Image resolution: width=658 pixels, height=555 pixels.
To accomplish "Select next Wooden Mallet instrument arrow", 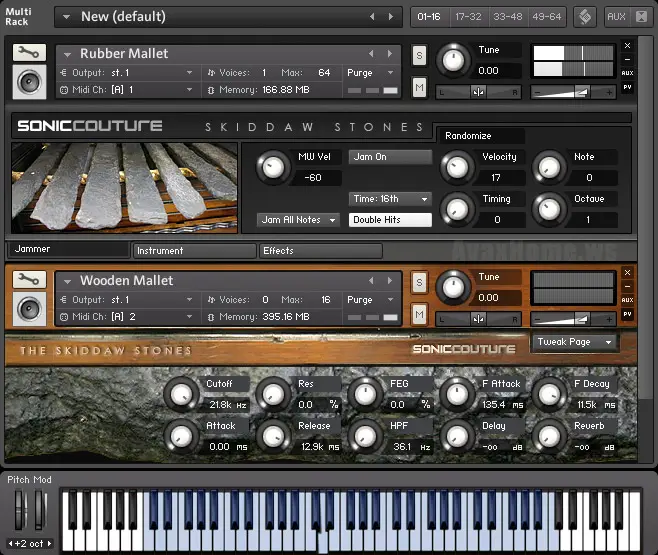I will 390,280.
